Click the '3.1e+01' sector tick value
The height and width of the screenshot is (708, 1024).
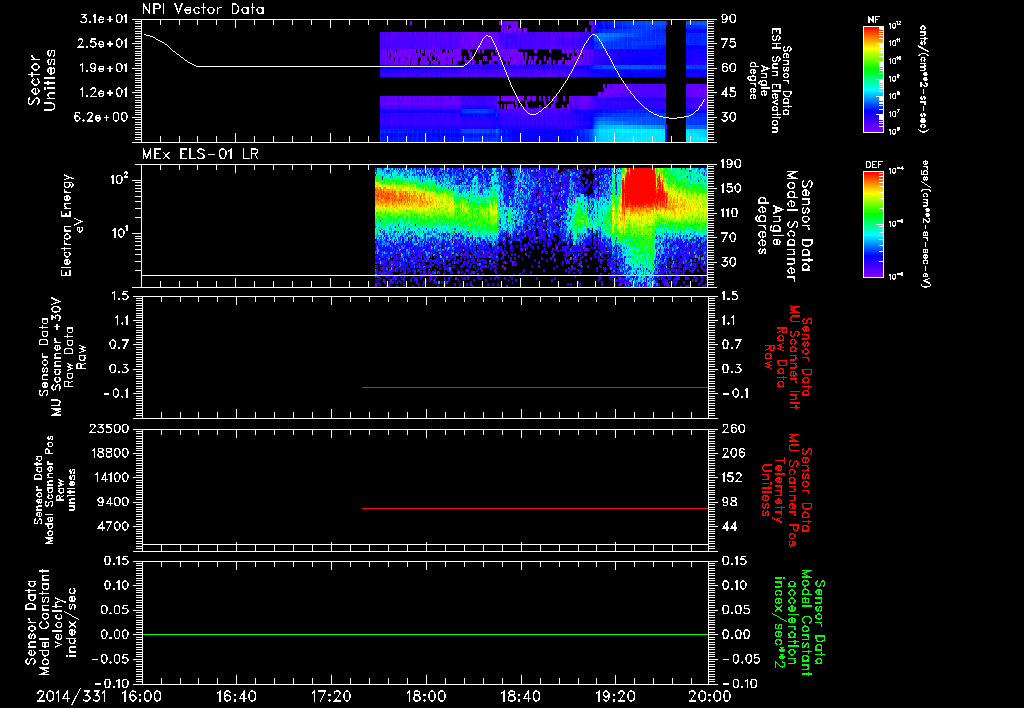click(104, 19)
